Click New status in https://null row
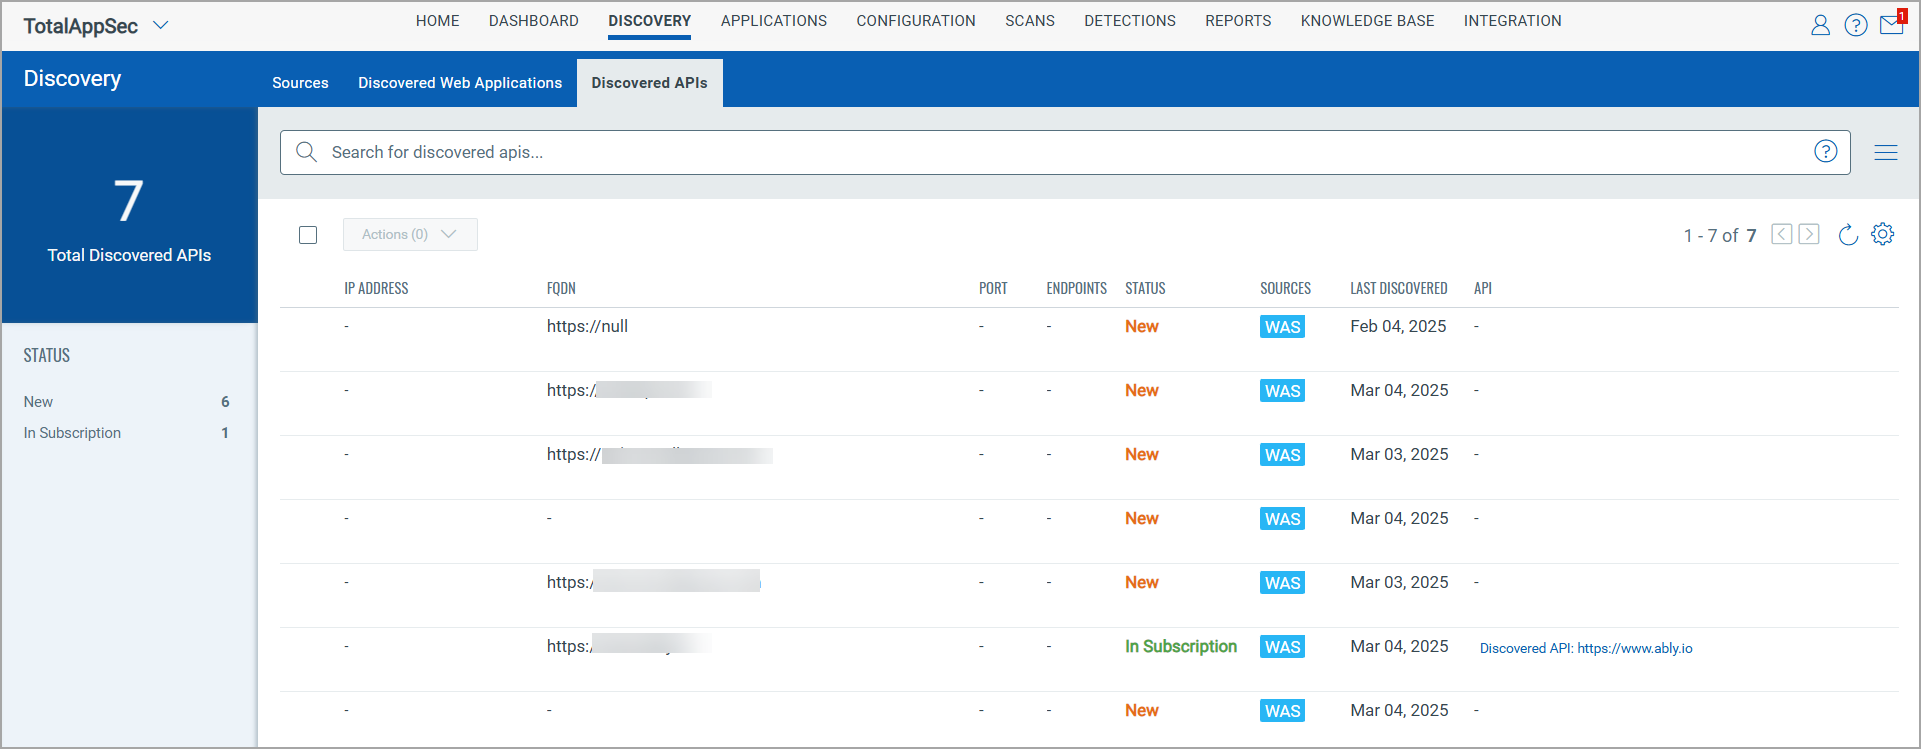 [x=1142, y=326]
